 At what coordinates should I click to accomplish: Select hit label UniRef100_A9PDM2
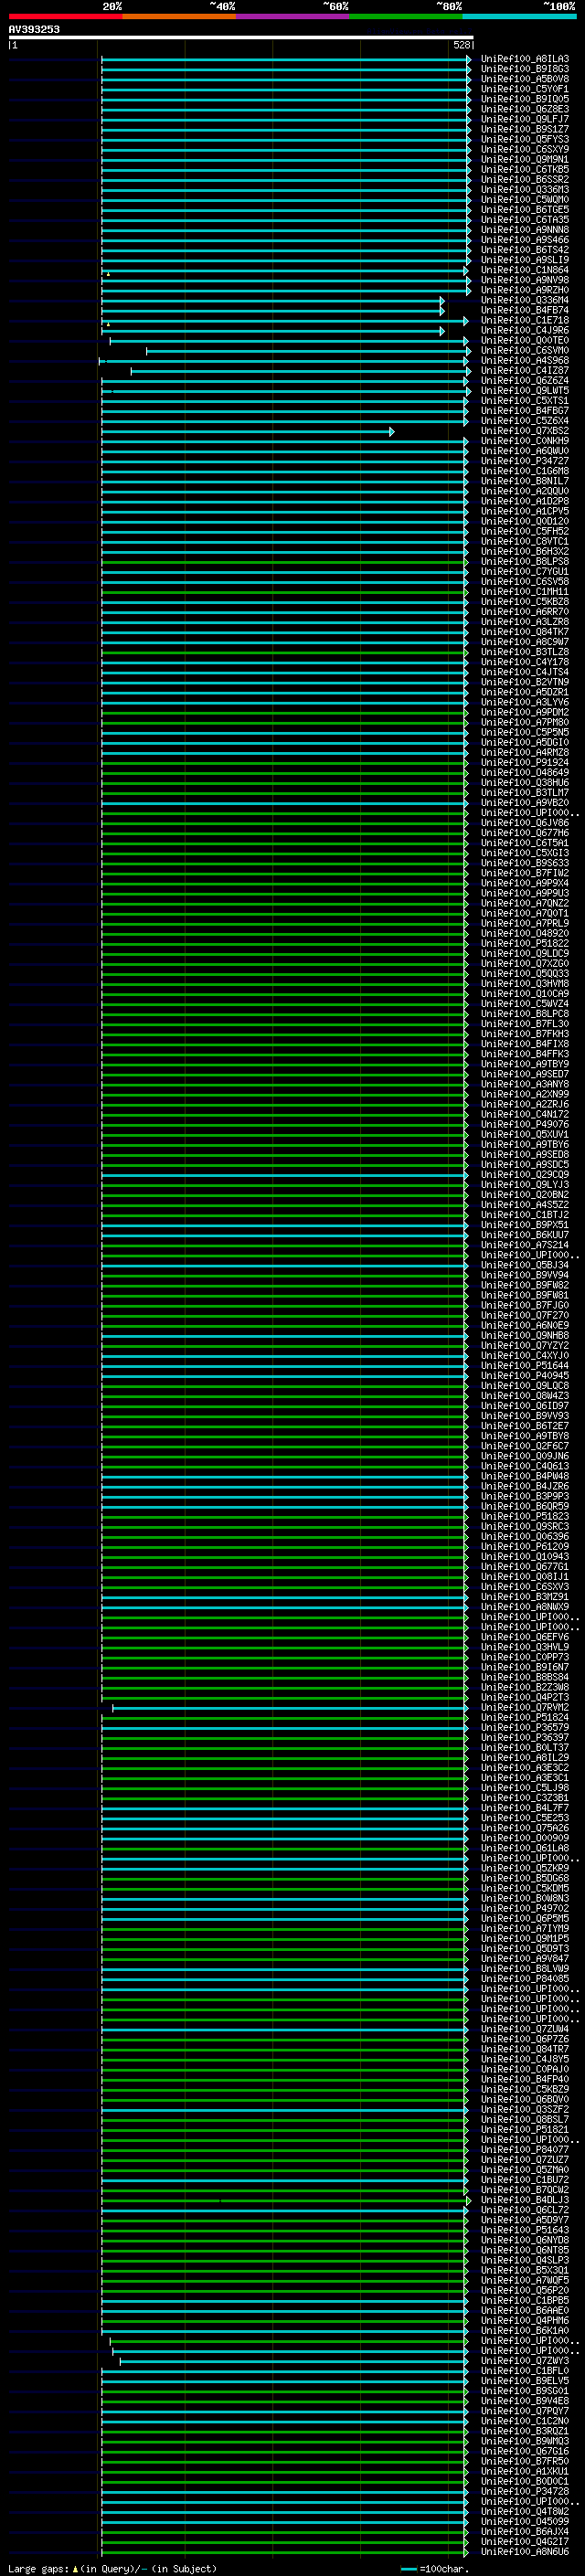525,712
